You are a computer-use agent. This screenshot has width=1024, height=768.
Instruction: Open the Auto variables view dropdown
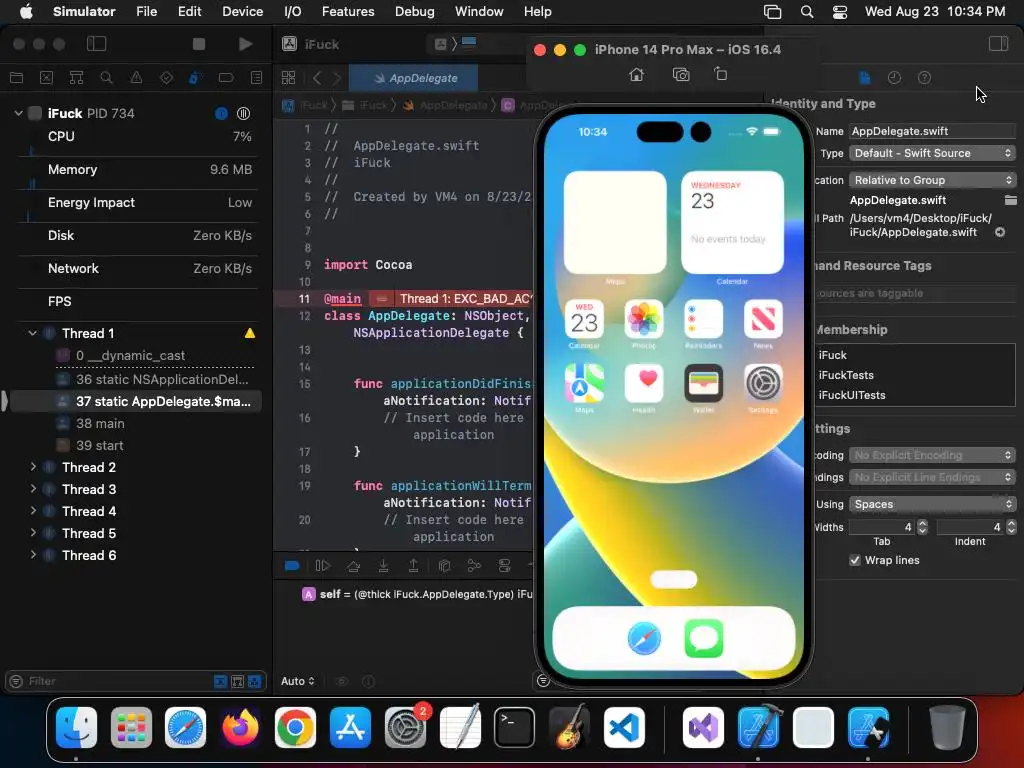[298, 681]
